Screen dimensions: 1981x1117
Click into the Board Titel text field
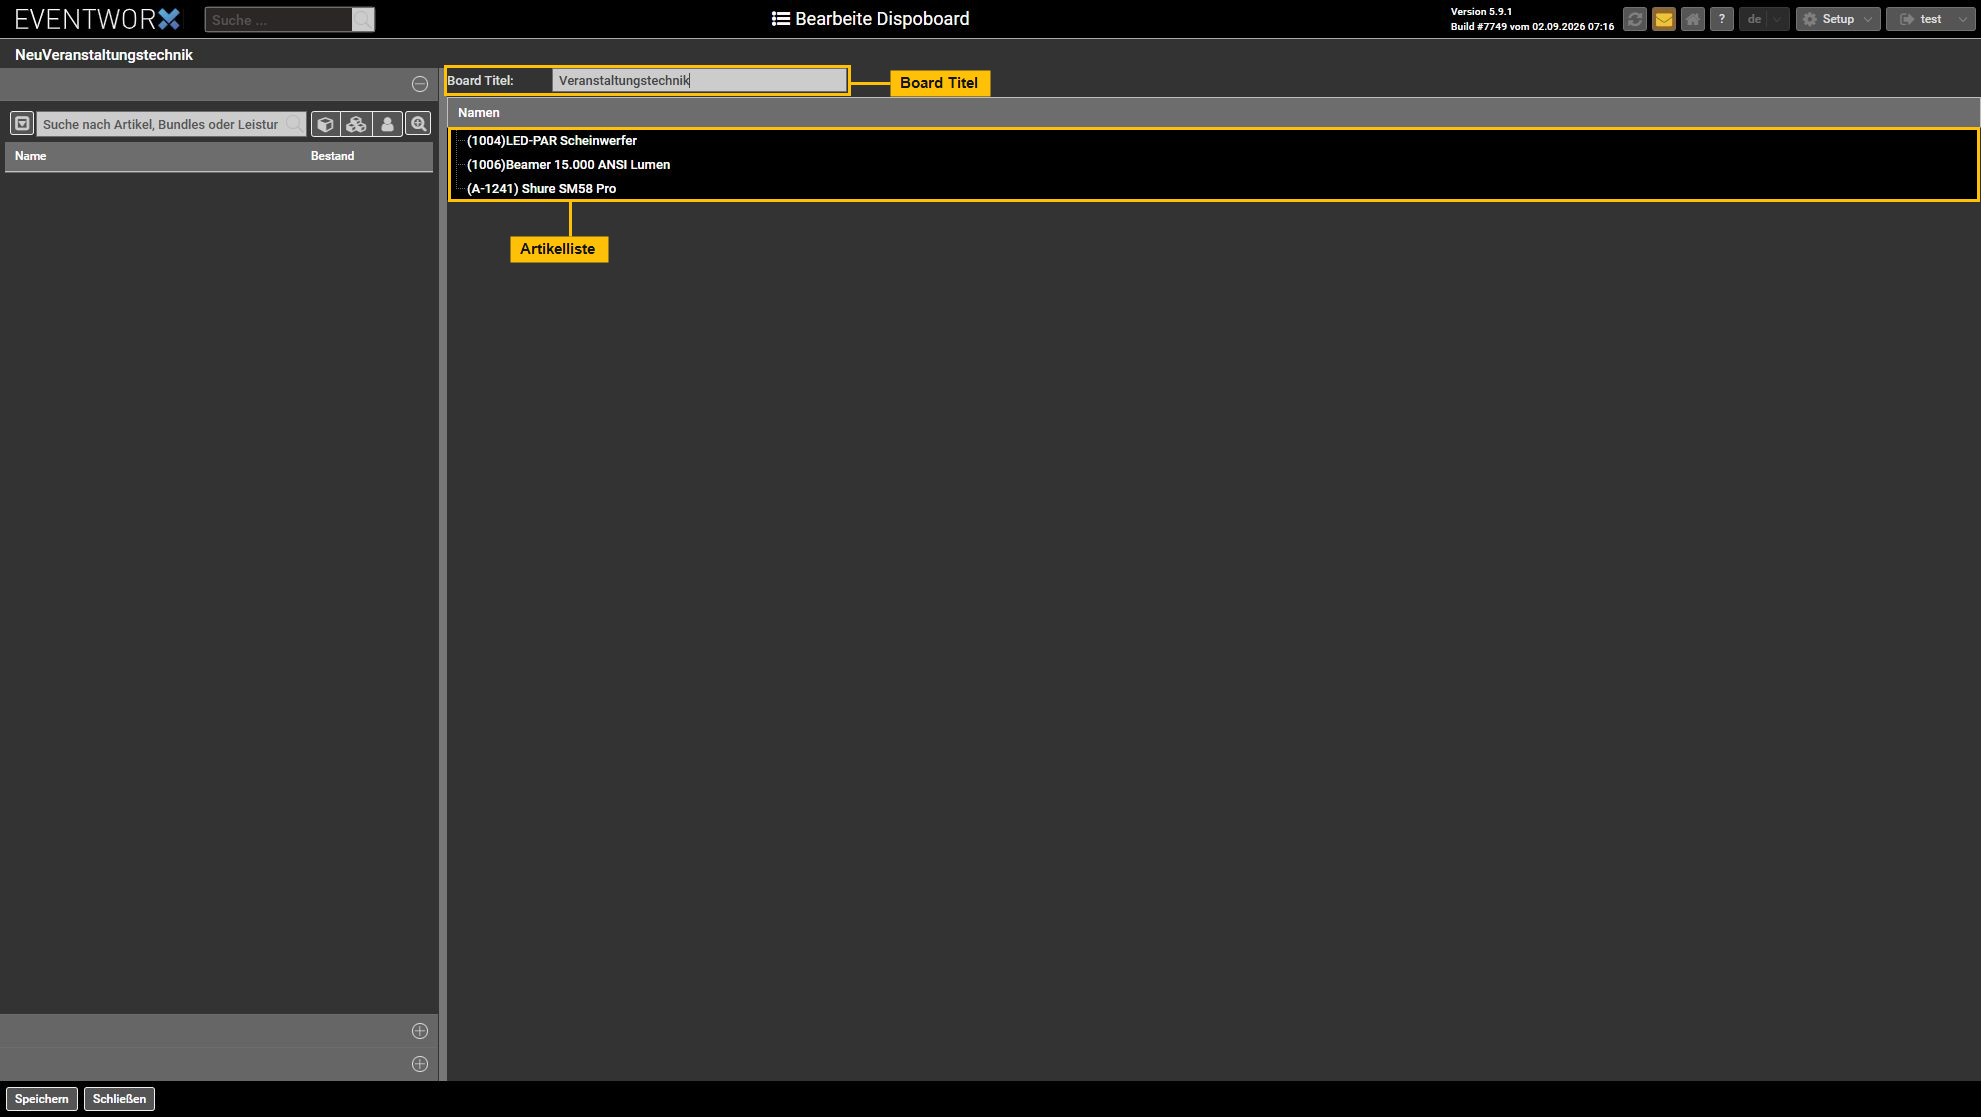(x=699, y=80)
